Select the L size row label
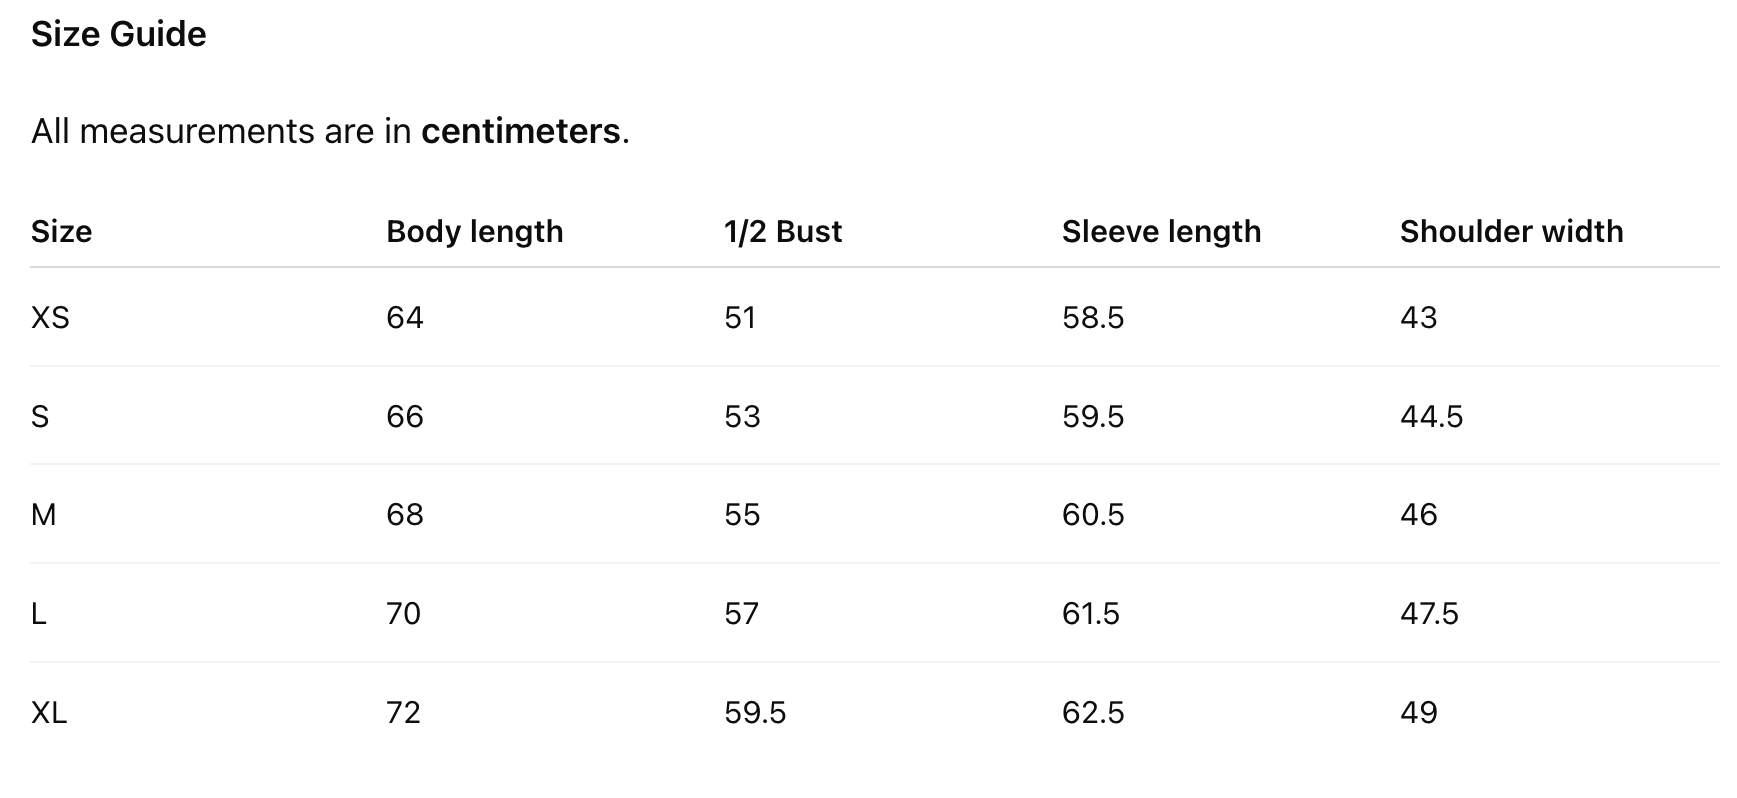The image size is (1737, 798). [x=39, y=613]
